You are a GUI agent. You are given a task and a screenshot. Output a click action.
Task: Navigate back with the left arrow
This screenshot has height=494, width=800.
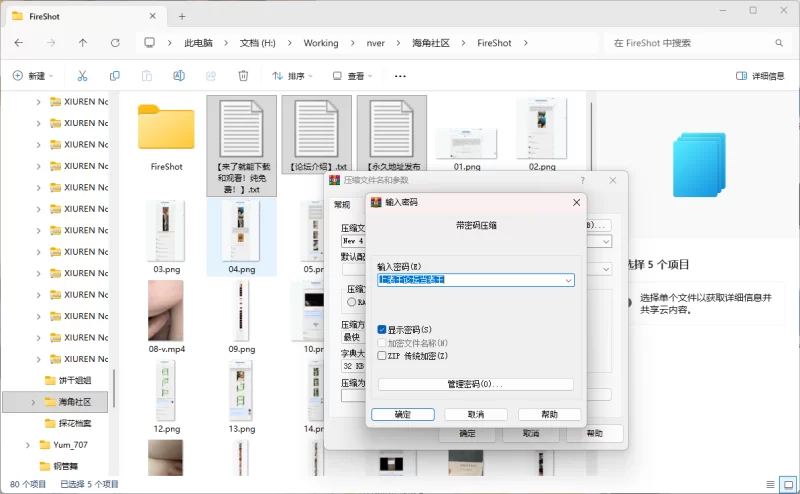[19, 43]
